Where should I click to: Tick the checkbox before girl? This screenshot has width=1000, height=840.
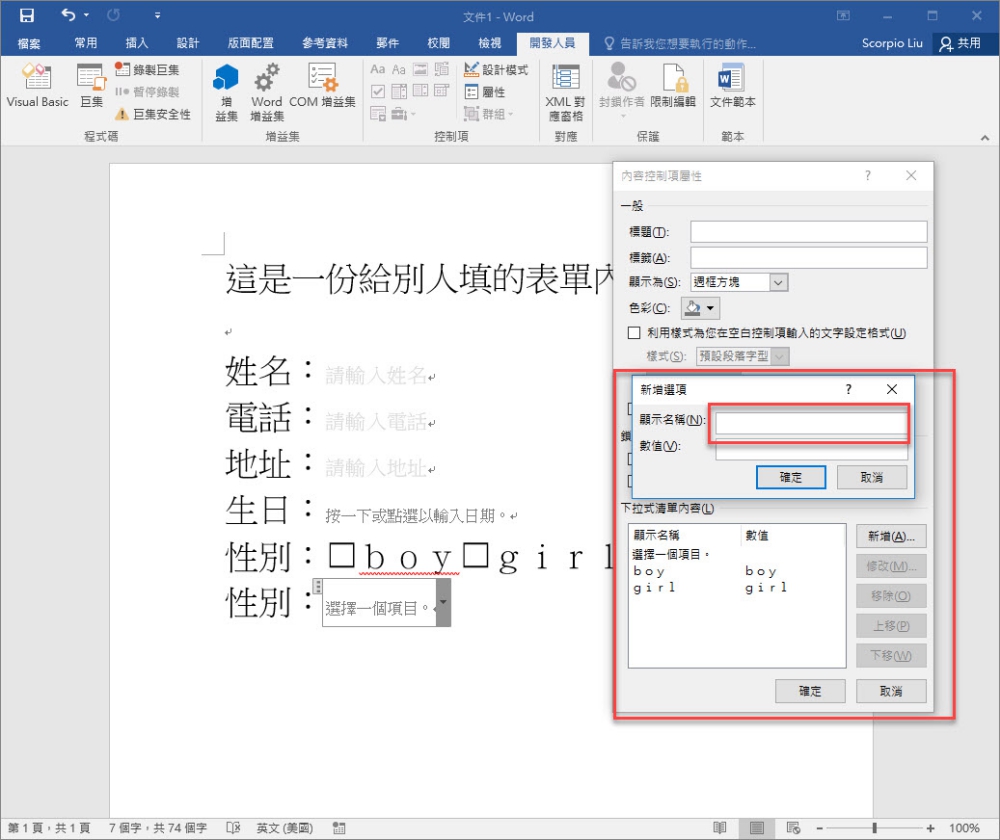[x=475, y=555]
